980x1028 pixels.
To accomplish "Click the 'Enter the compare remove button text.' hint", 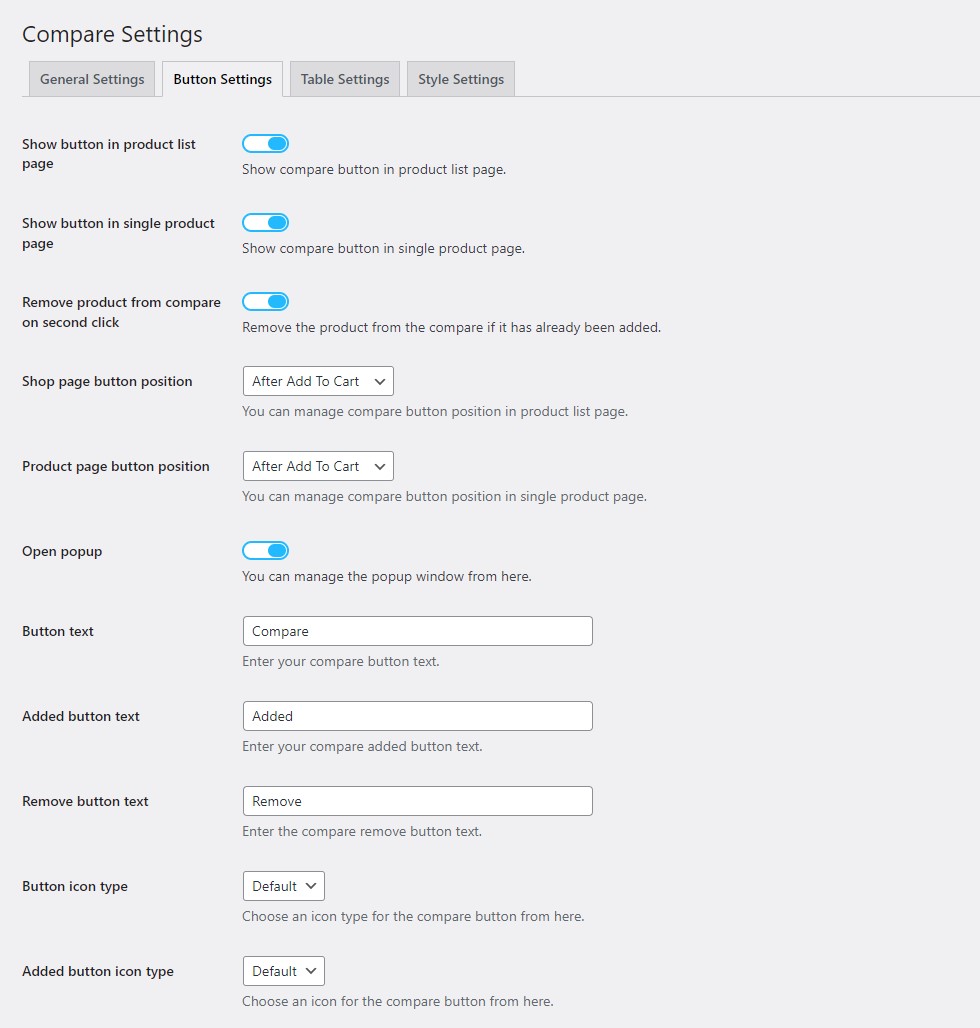I will tap(362, 831).
